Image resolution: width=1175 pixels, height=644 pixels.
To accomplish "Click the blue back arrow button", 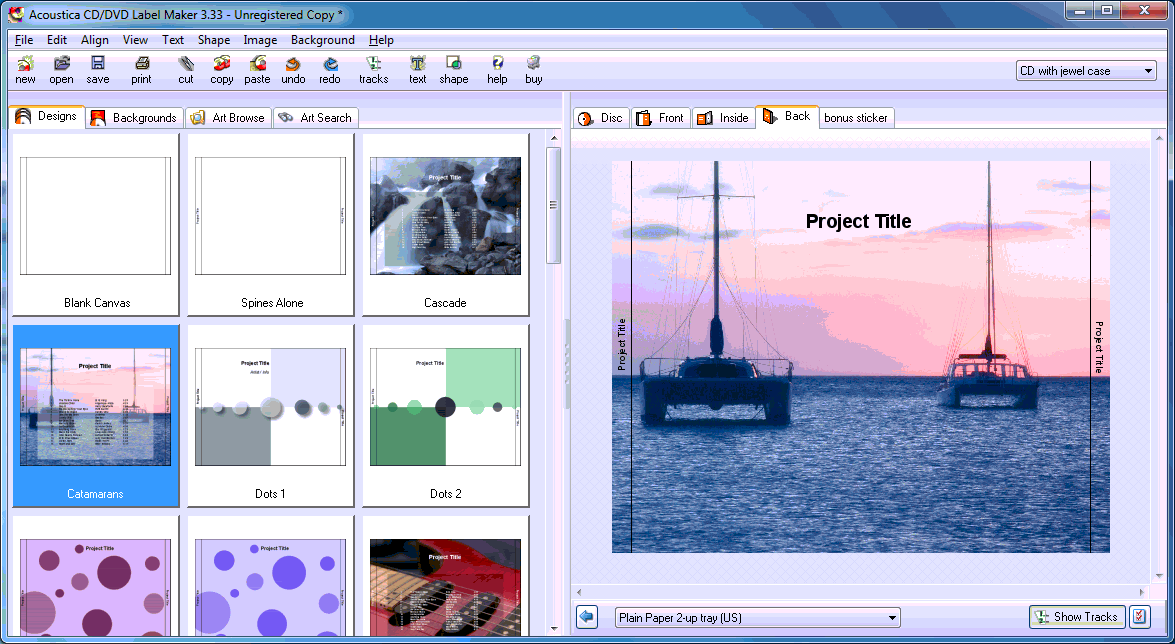I will click(x=587, y=617).
